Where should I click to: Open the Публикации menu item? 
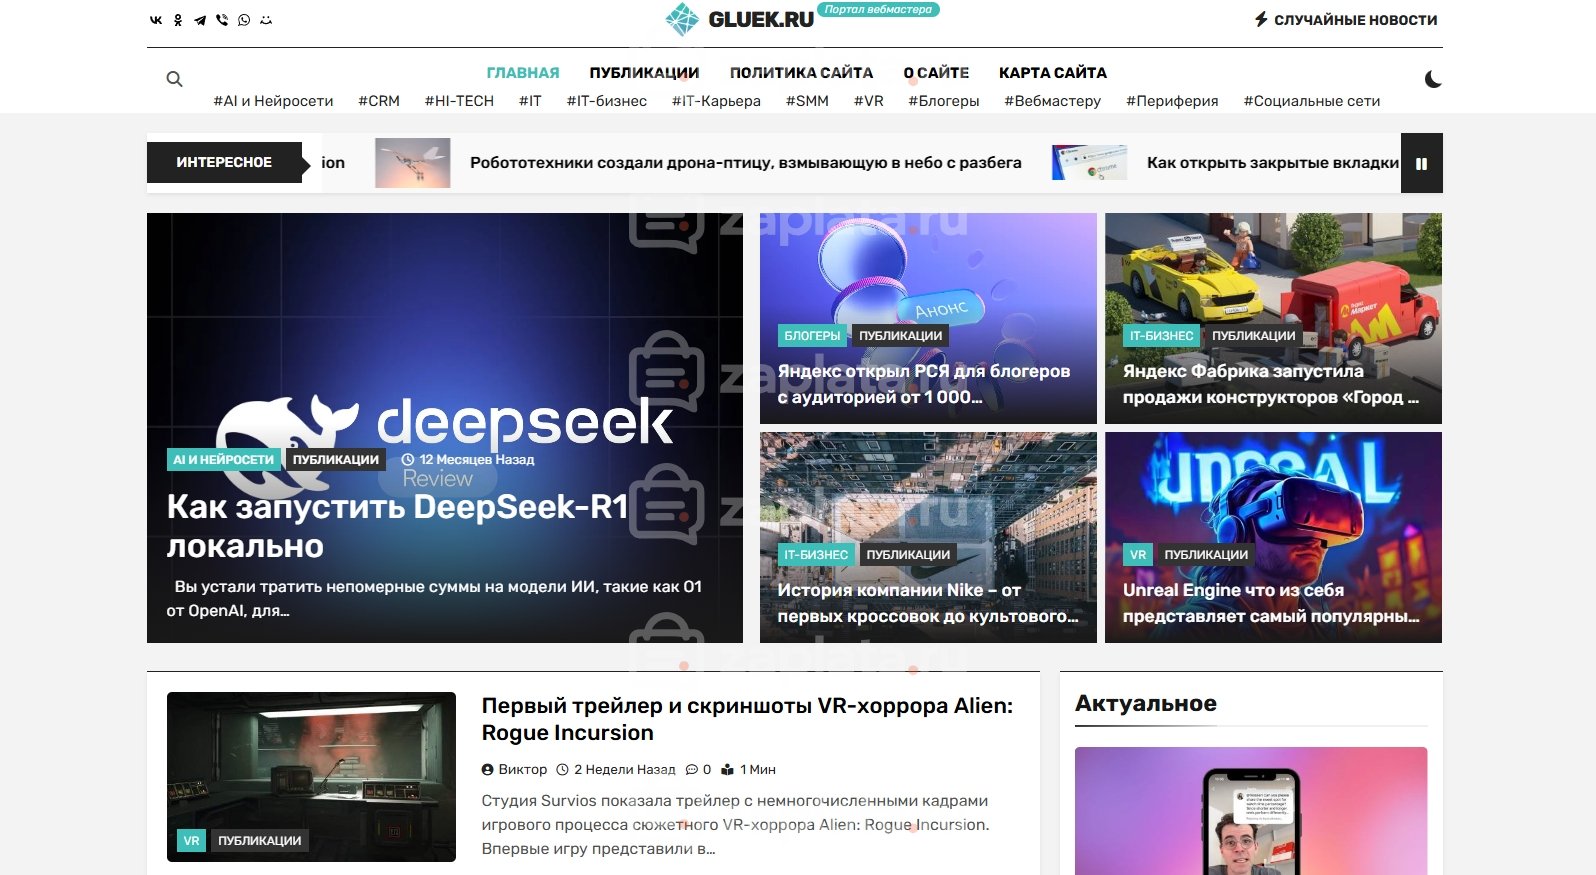tap(644, 73)
